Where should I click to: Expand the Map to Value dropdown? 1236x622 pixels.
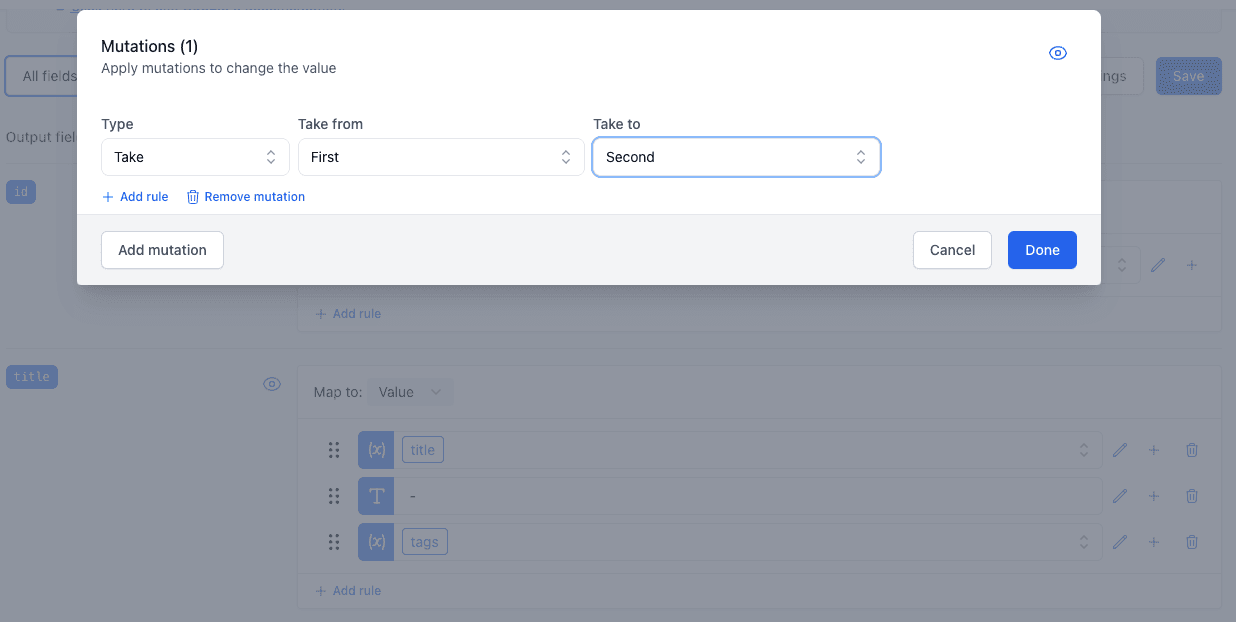pos(410,391)
